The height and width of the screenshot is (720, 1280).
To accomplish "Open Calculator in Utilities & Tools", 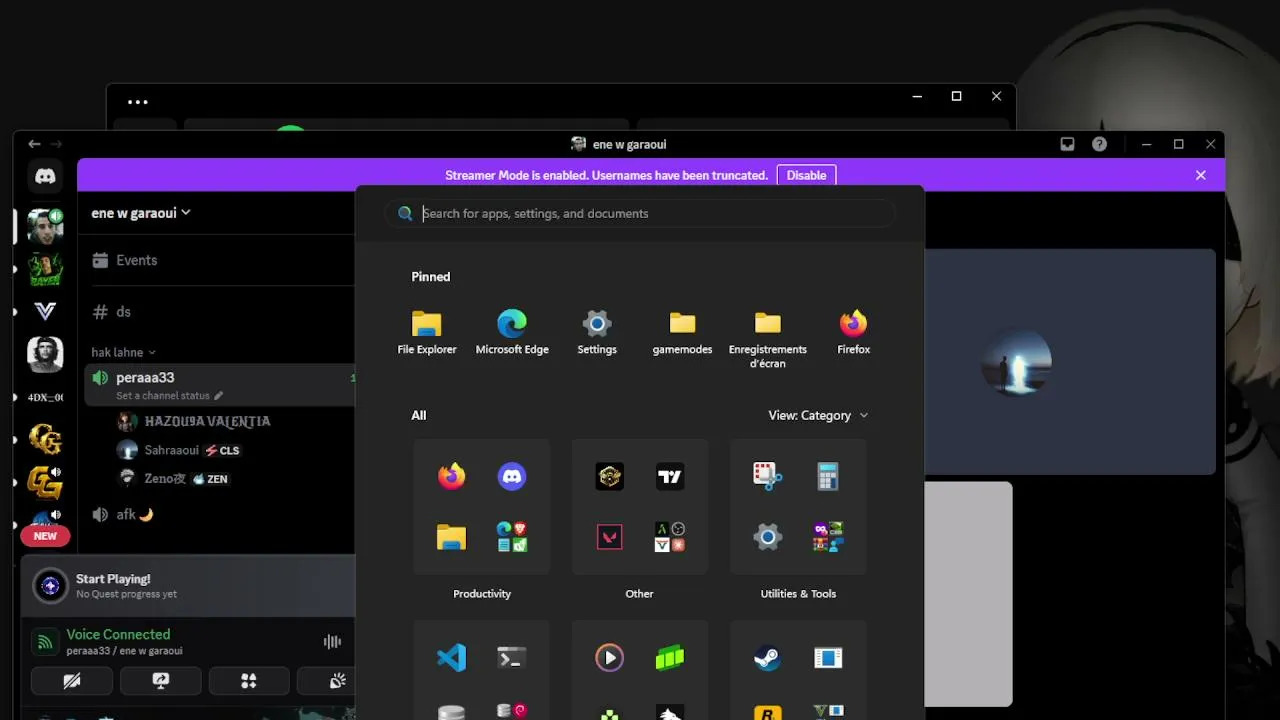I will 828,477.
